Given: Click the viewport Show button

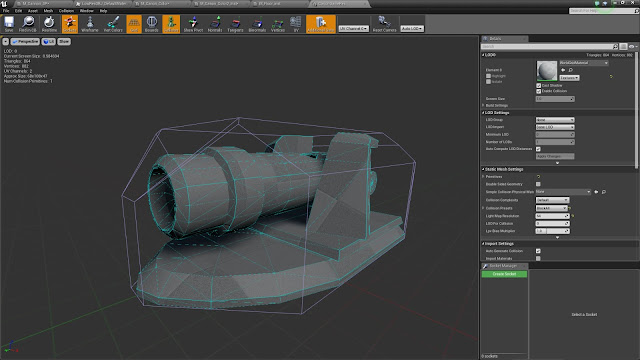Looking at the screenshot, I should click(x=64, y=42).
